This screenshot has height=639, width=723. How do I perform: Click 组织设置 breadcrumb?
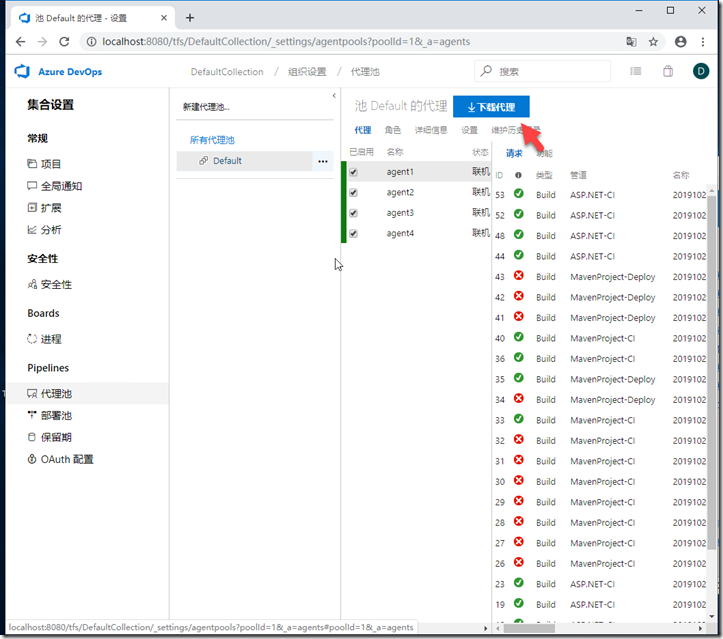click(x=307, y=72)
